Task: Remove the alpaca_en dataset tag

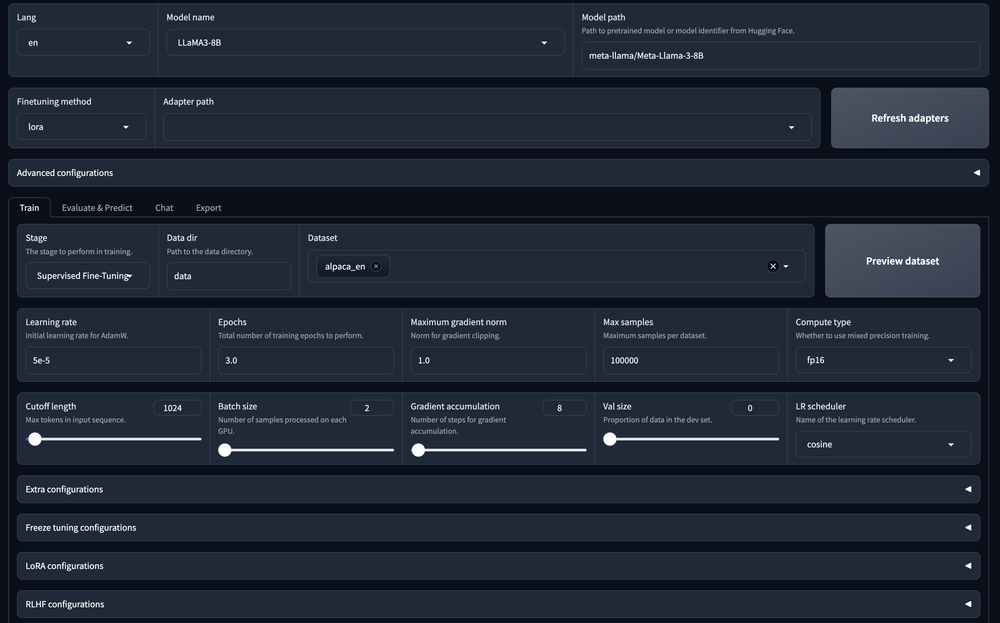Action: click(376, 267)
